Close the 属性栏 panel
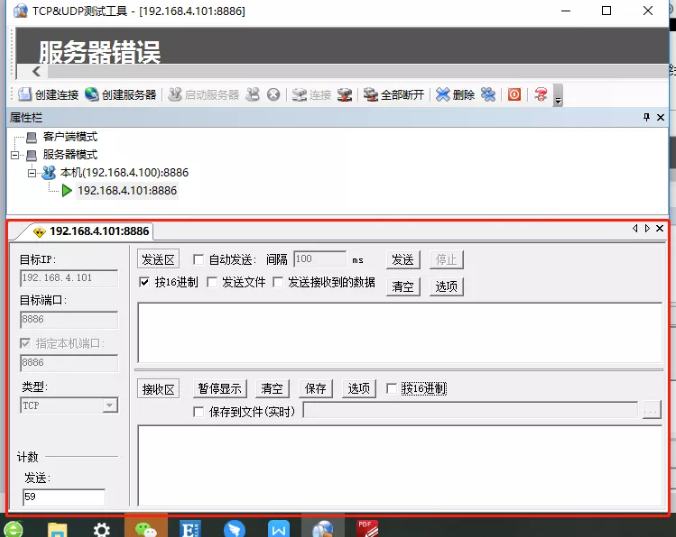 660,117
